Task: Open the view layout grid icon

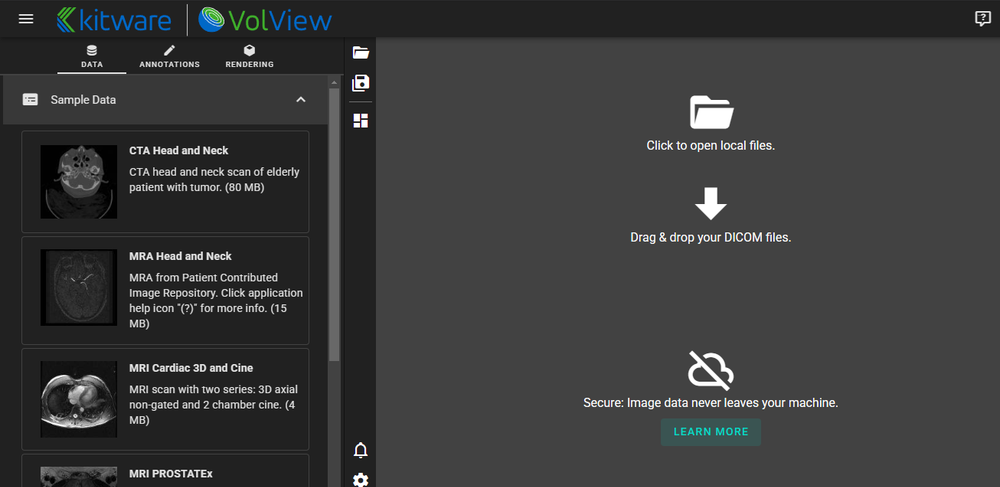Action: click(x=361, y=120)
